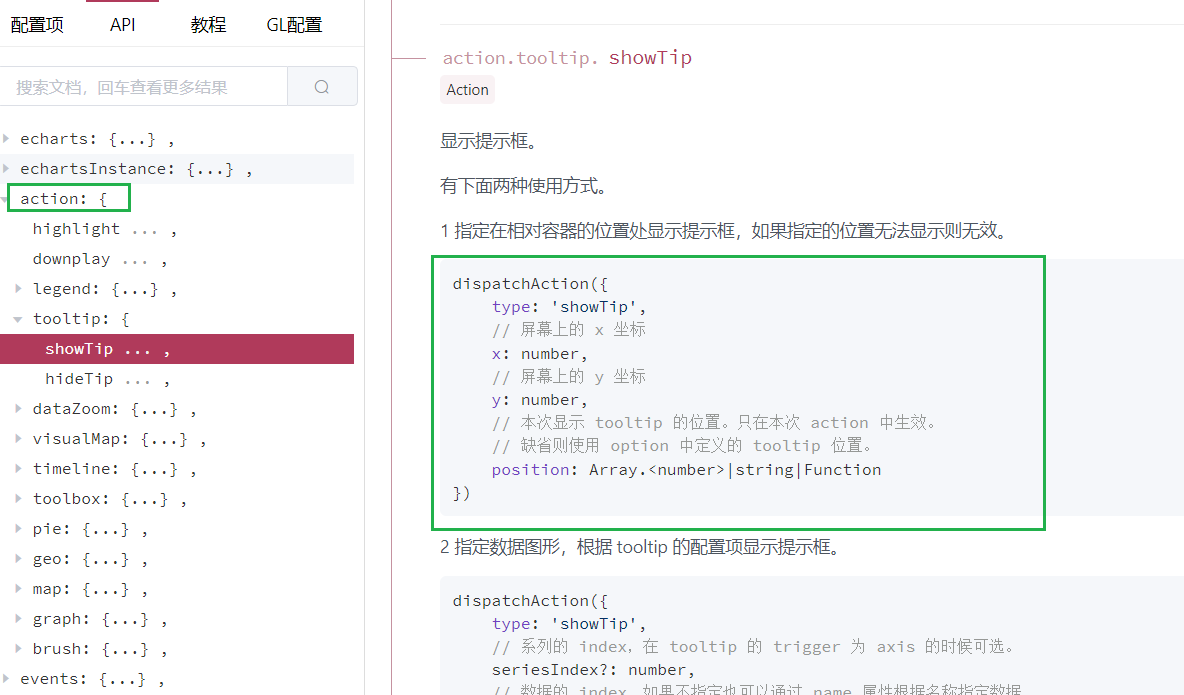Collapse the tooltip tree node arrow

point(19,319)
